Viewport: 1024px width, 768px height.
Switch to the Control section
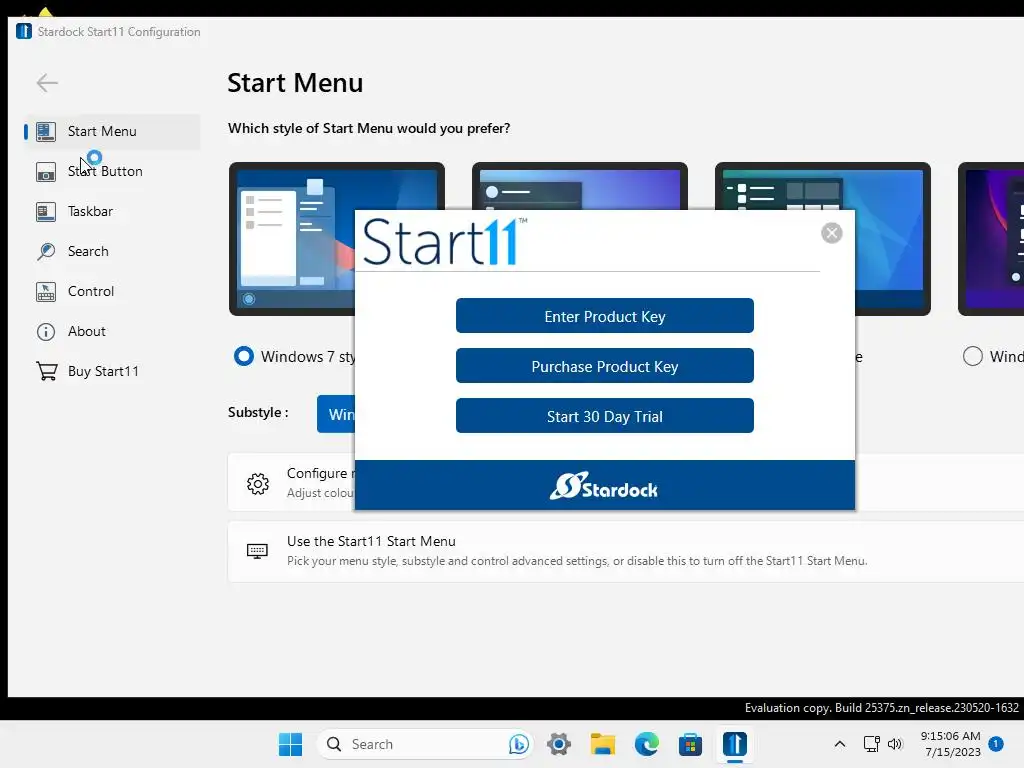pyautogui.click(x=112, y=291)
